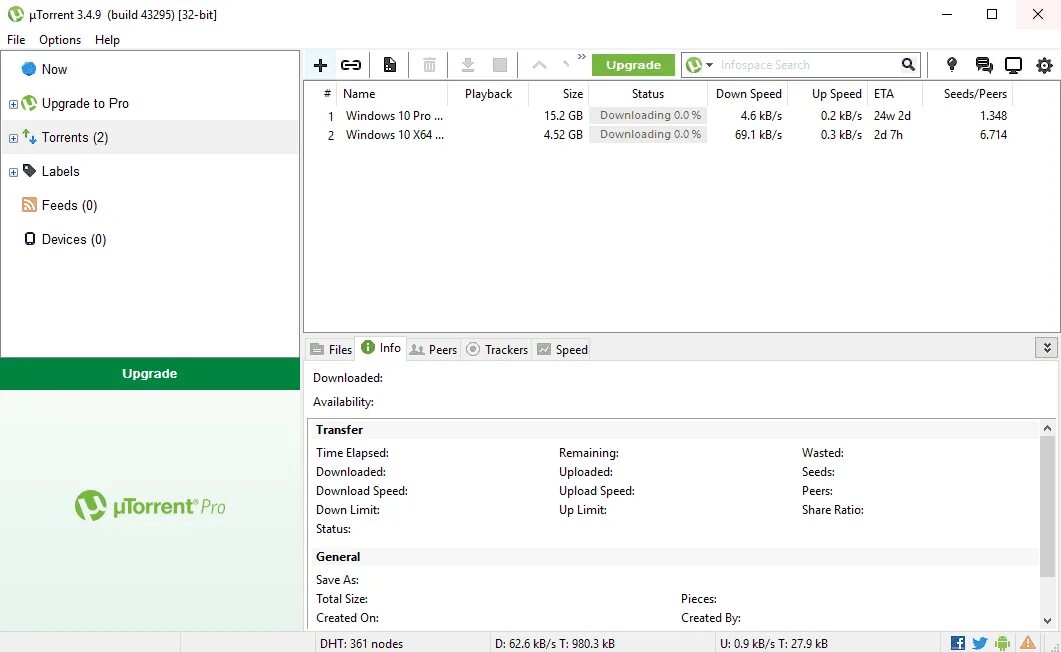Sort by ETA column header

click(x=895, y=93)
